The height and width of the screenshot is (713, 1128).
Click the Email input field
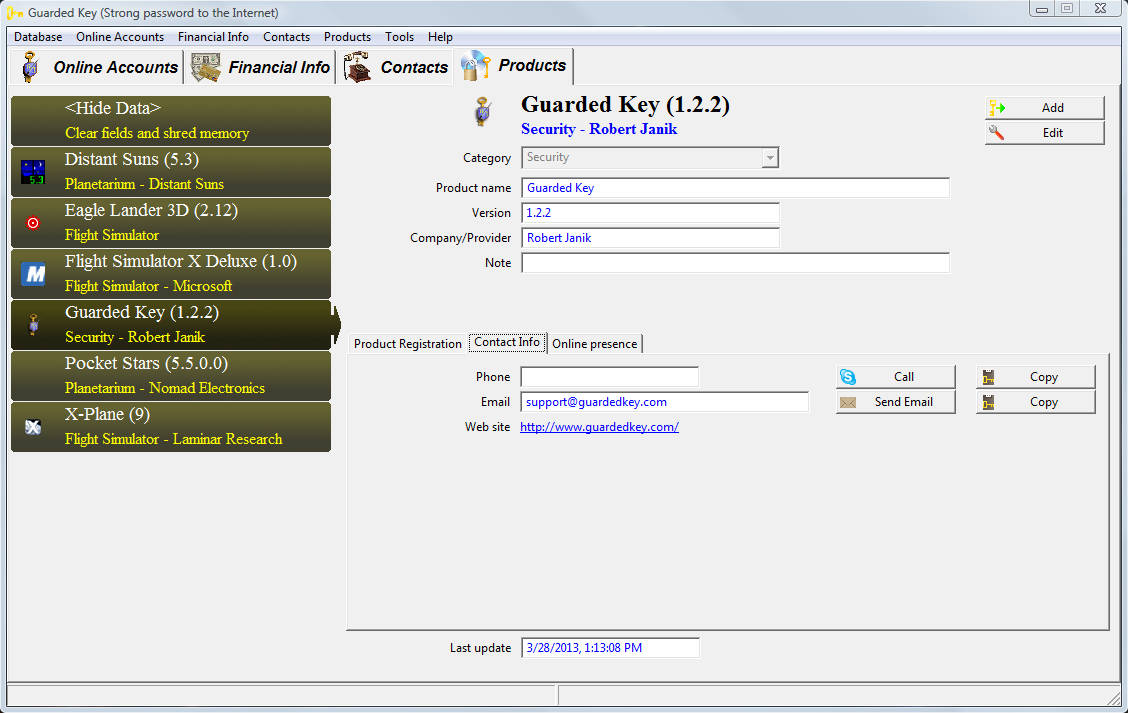pyautogui.click(x=665, y=402)
